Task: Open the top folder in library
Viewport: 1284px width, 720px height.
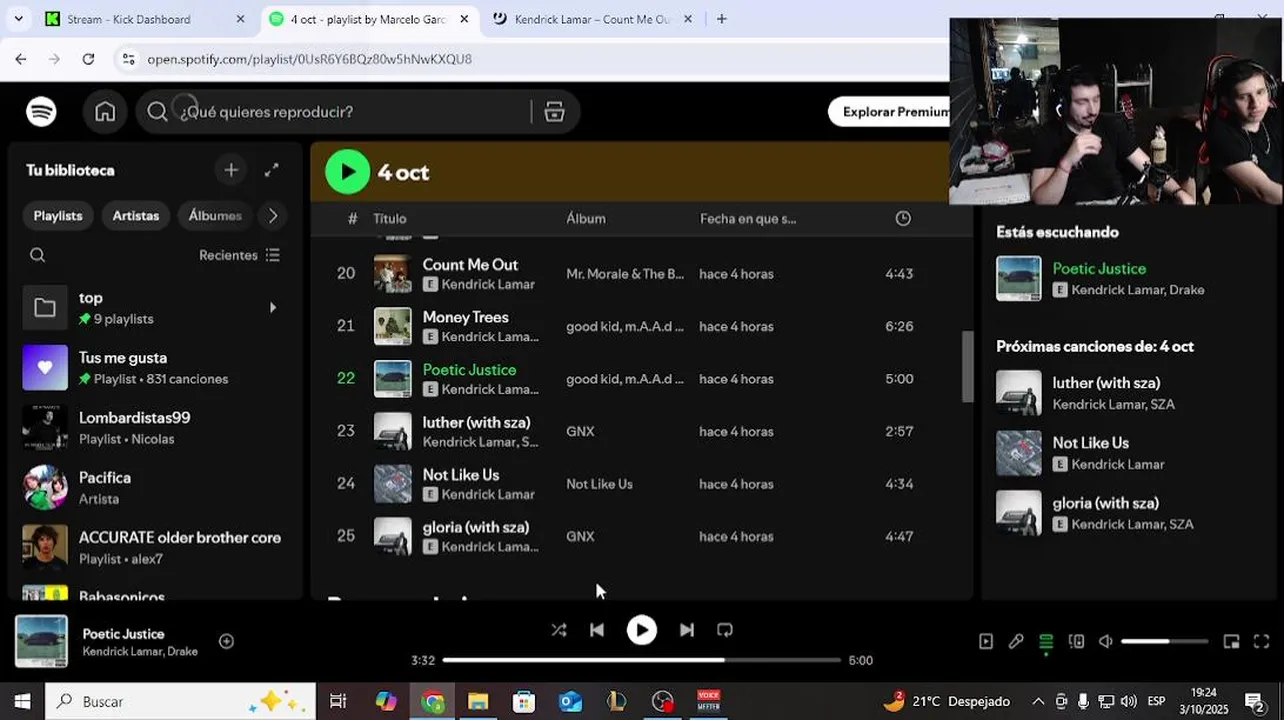Action: pos(155,308)
